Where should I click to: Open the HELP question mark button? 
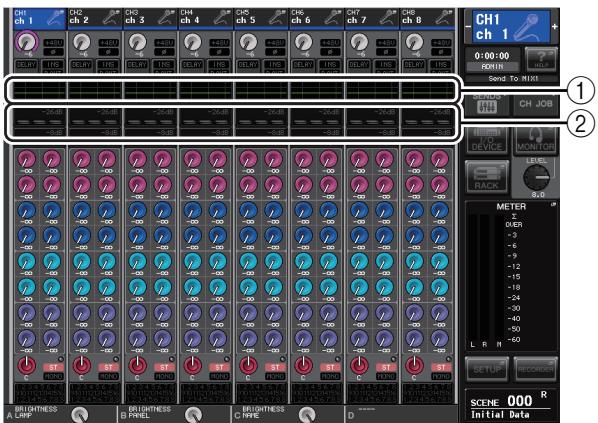pyautogui.click(x=541, y=59)
